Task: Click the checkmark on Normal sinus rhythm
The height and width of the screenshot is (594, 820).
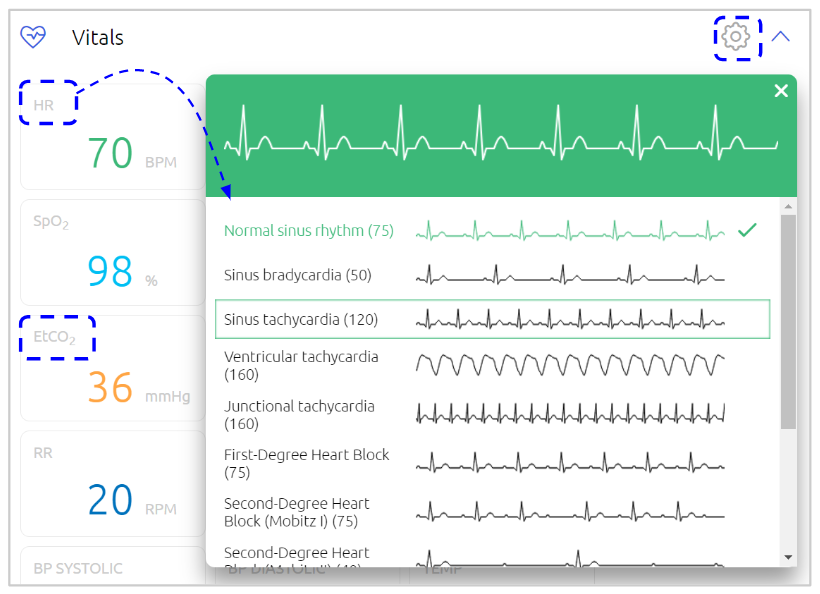Action: [747, 230]
